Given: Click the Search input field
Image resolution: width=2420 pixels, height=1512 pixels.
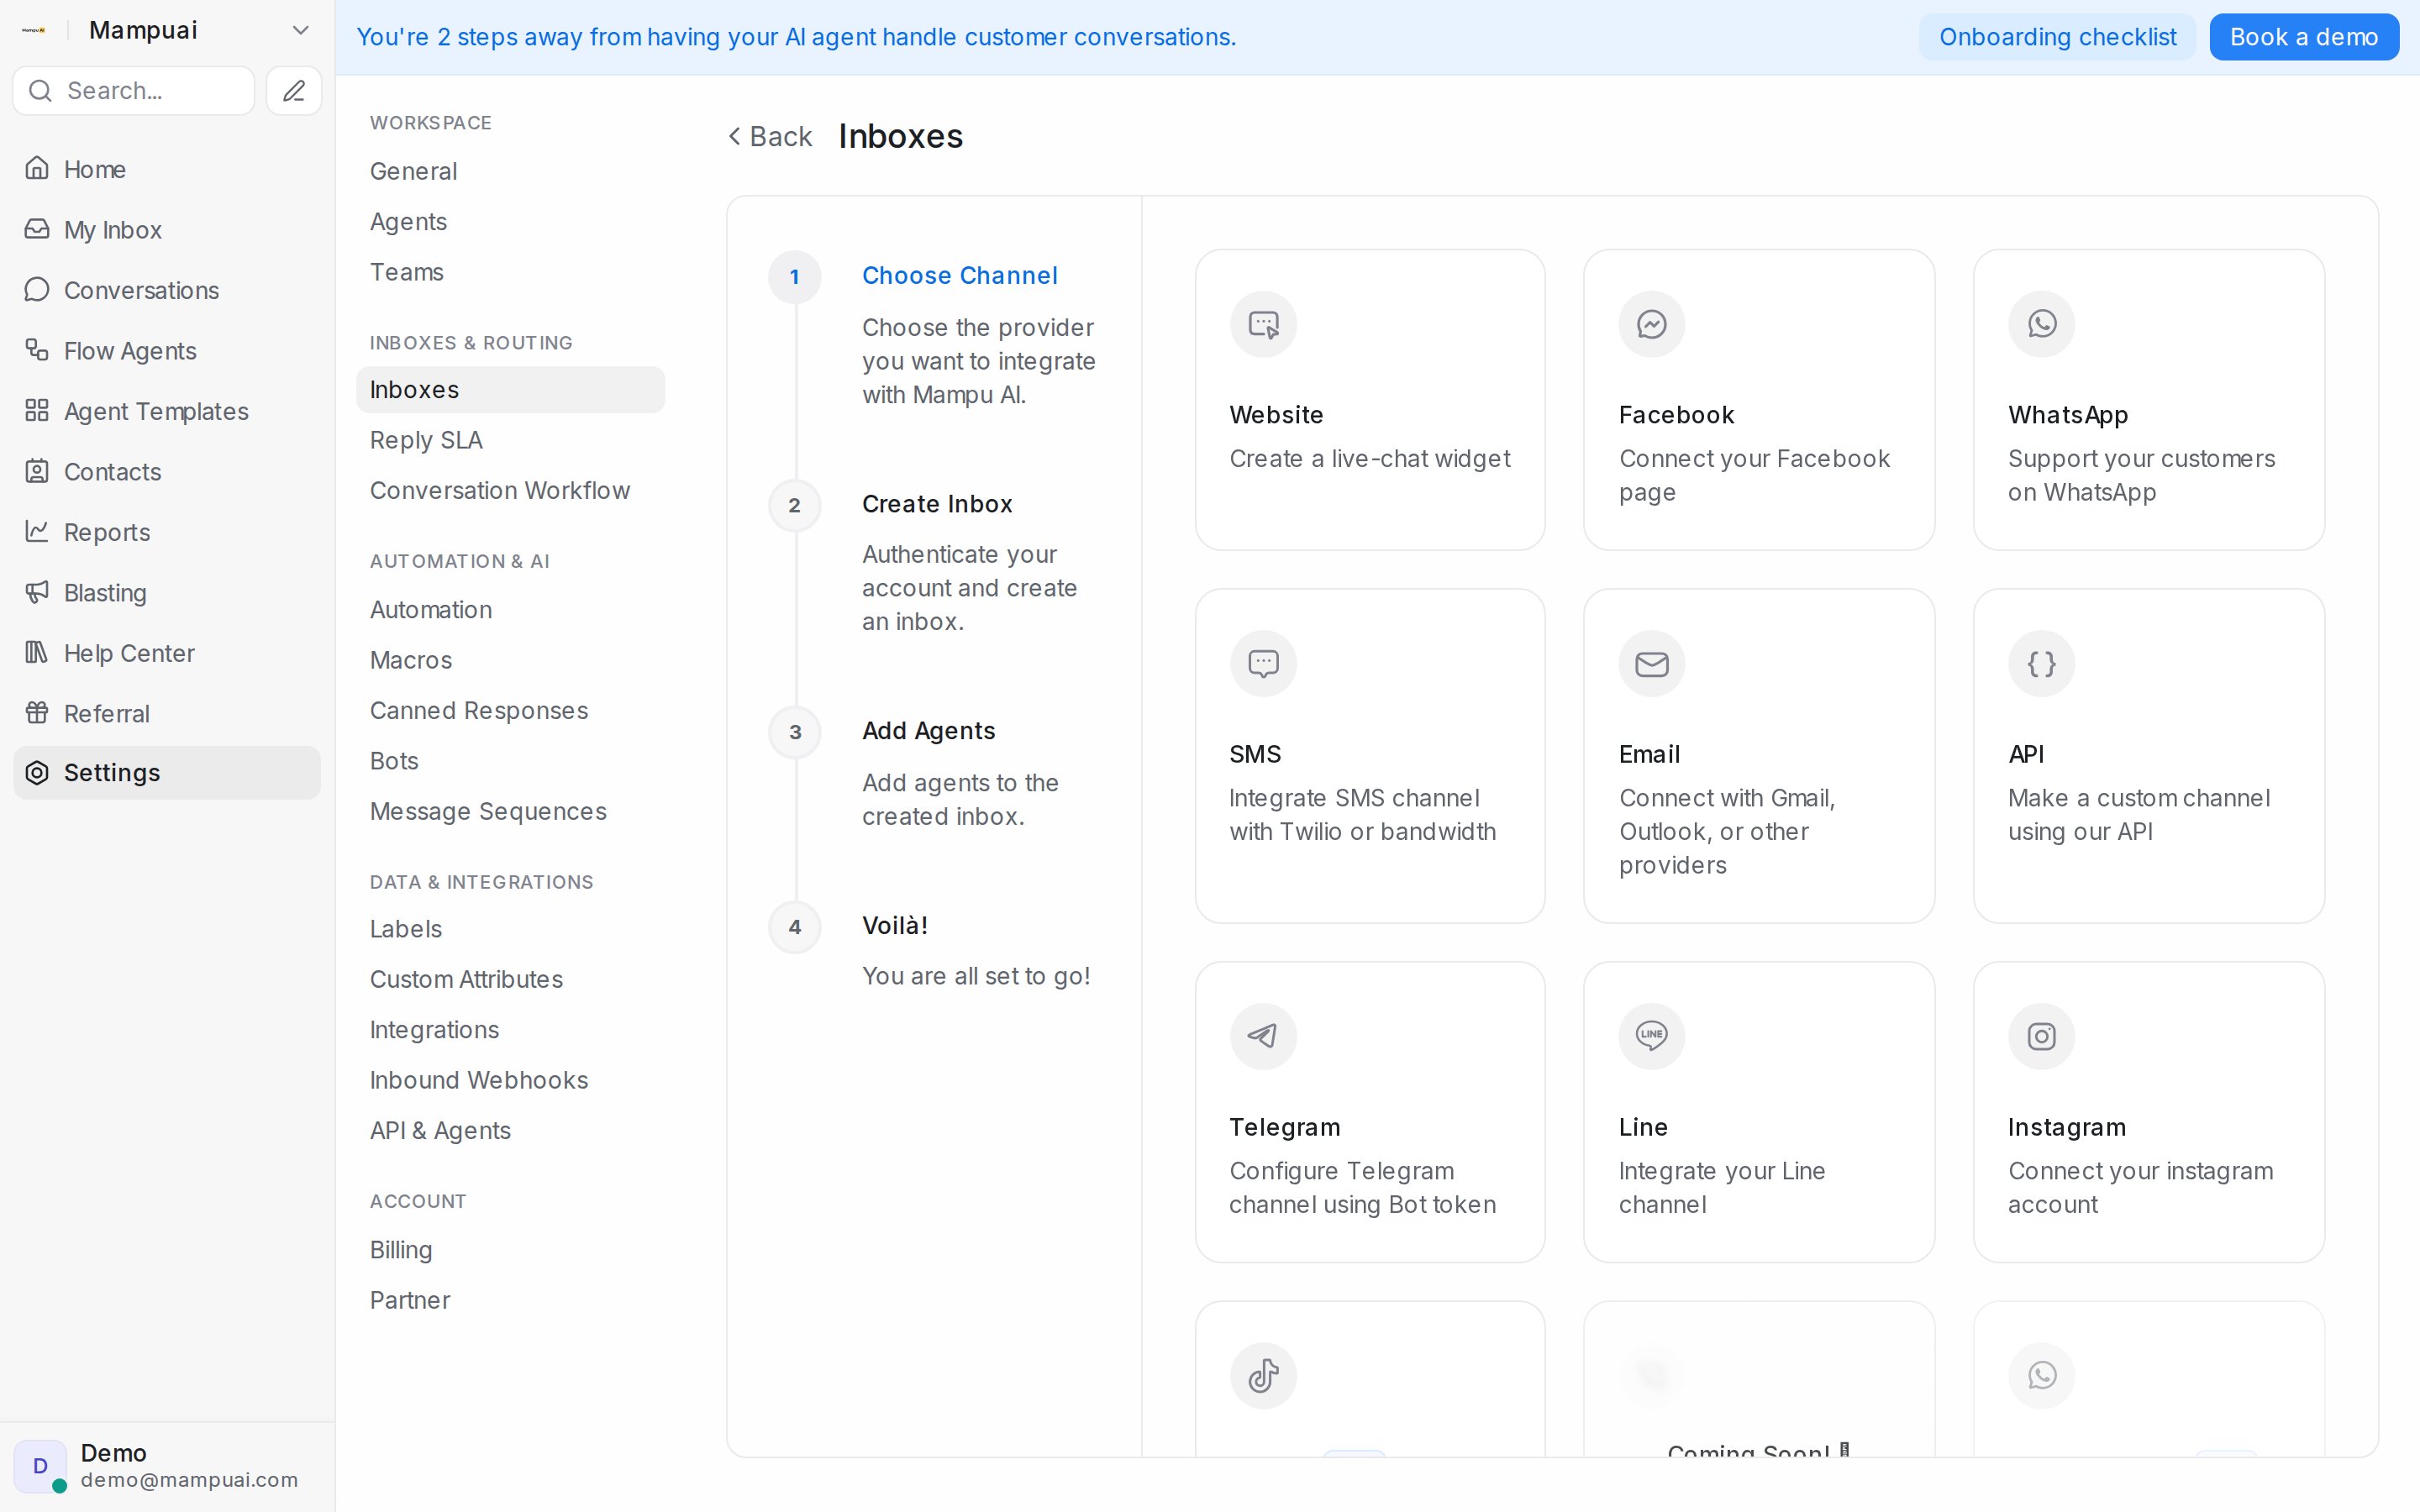Looking at the screenshot, I should tap(134, 91).
